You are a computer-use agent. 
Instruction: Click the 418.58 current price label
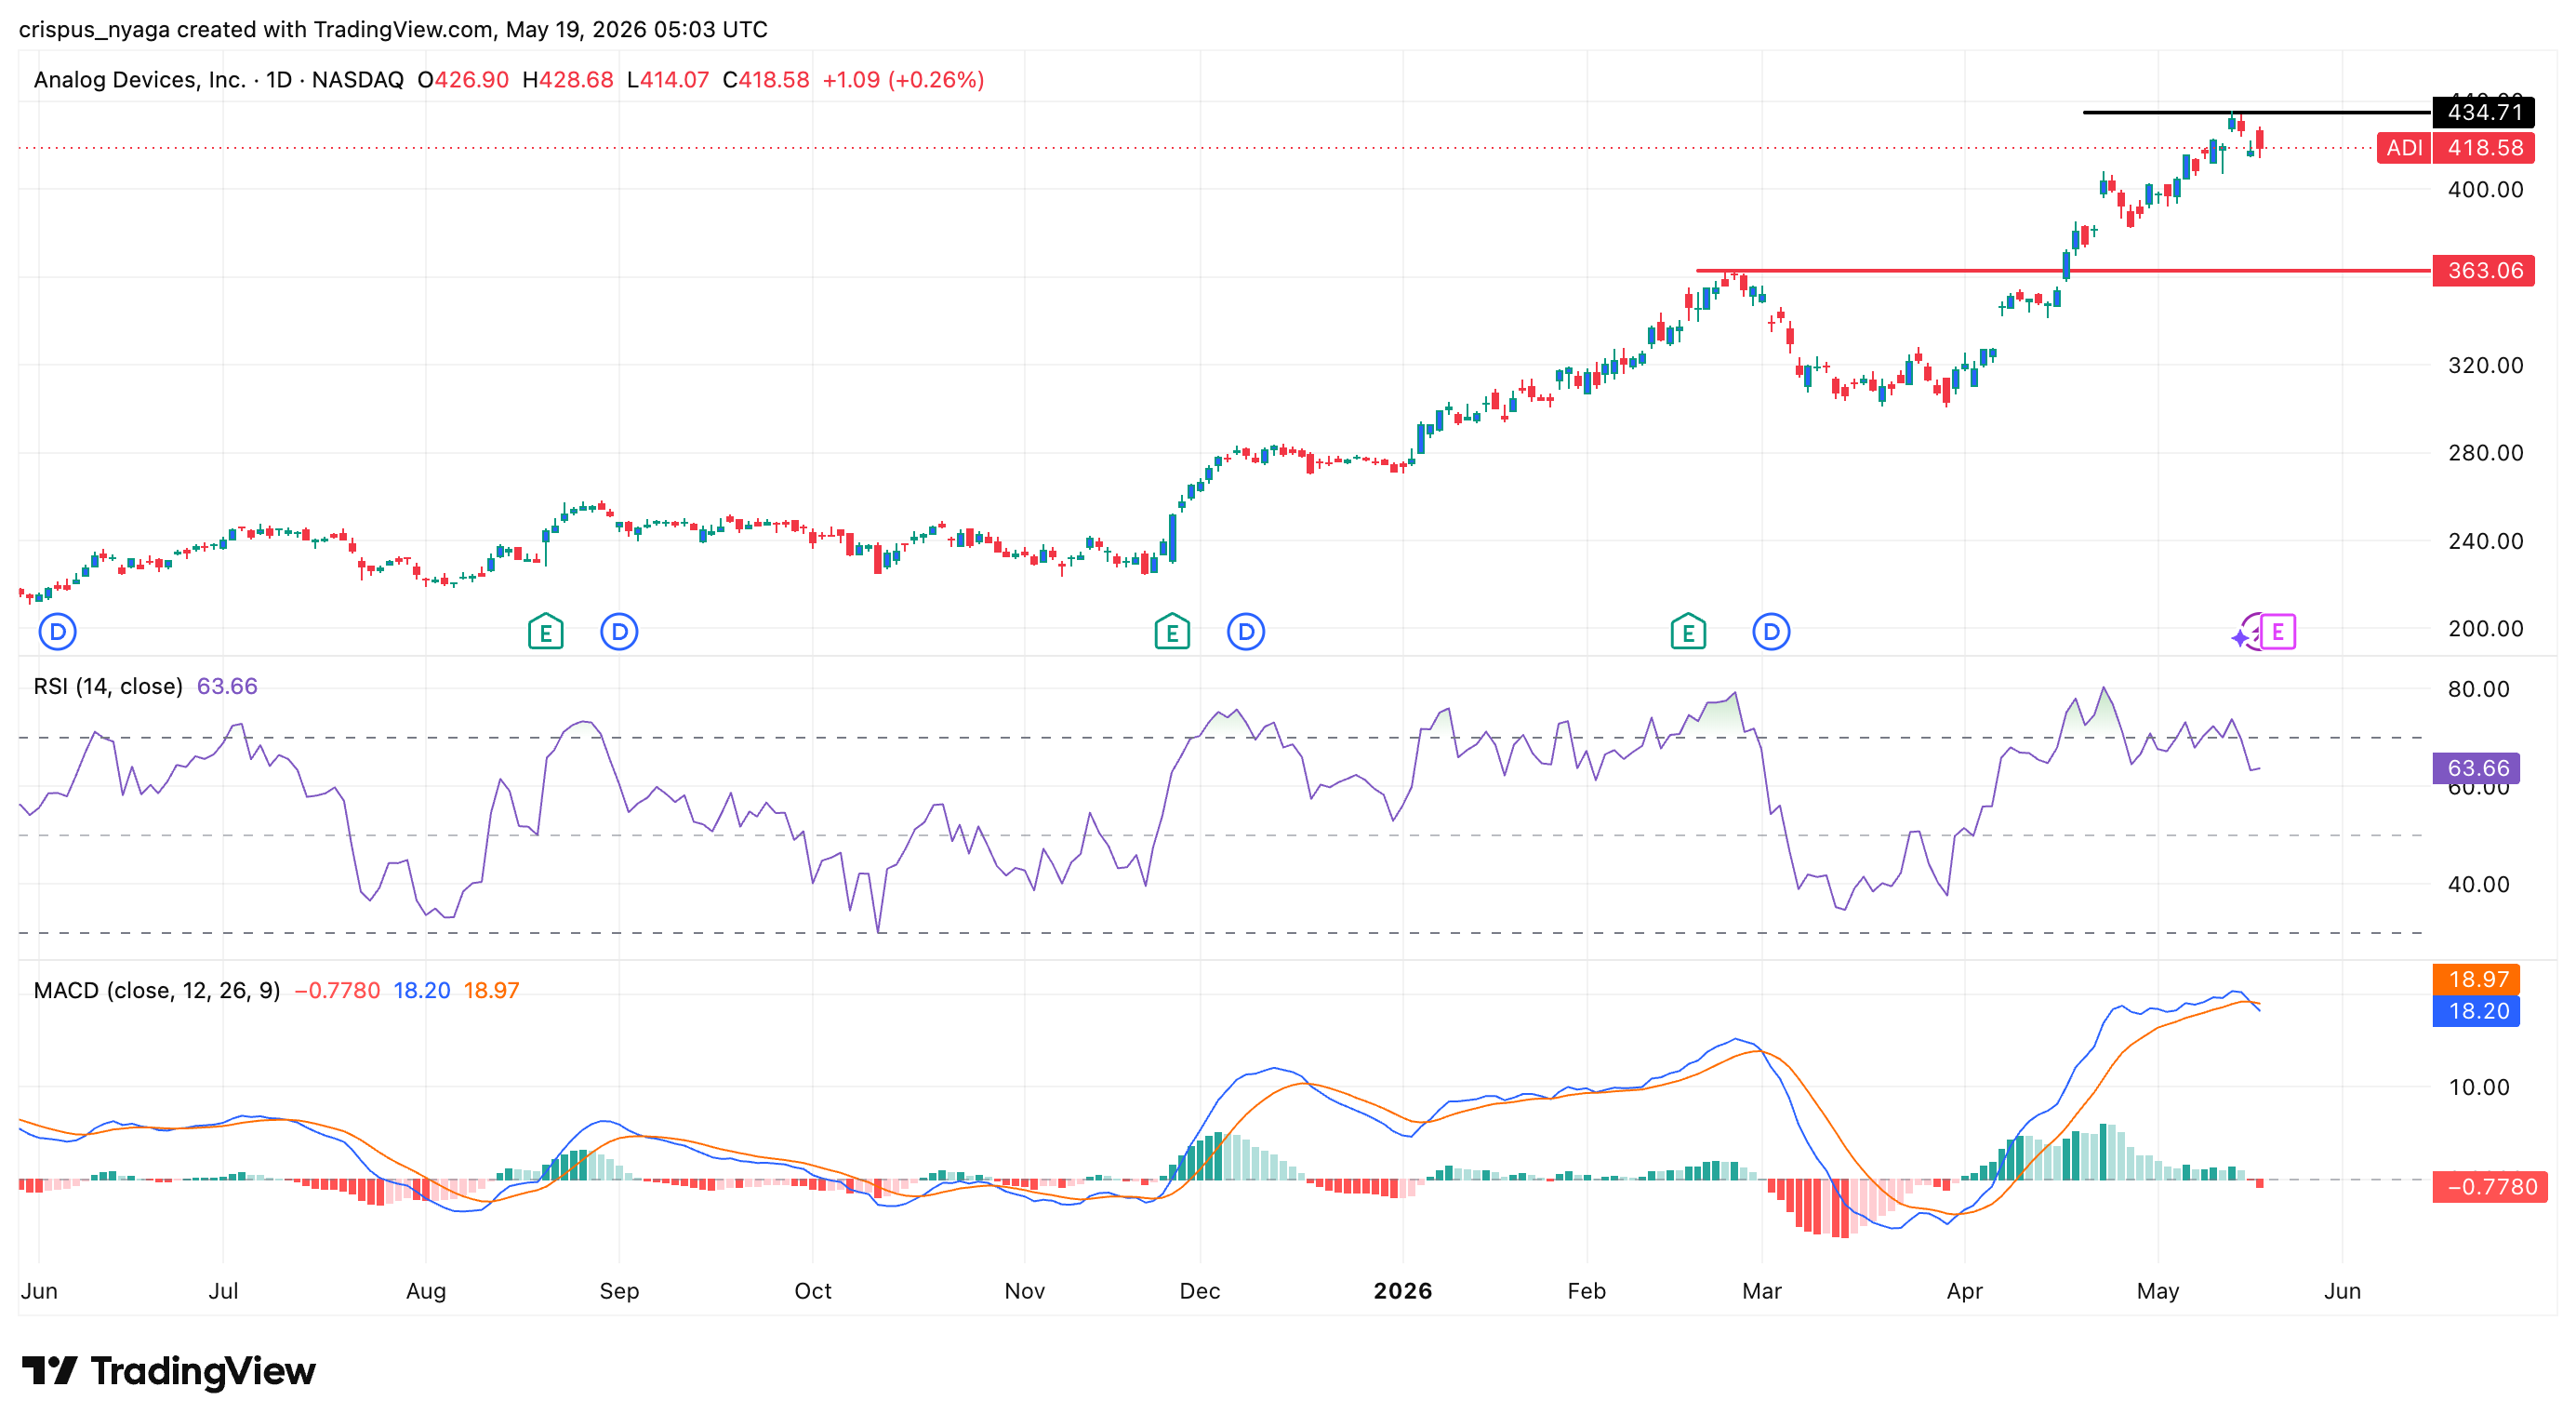click(2484, 148)
